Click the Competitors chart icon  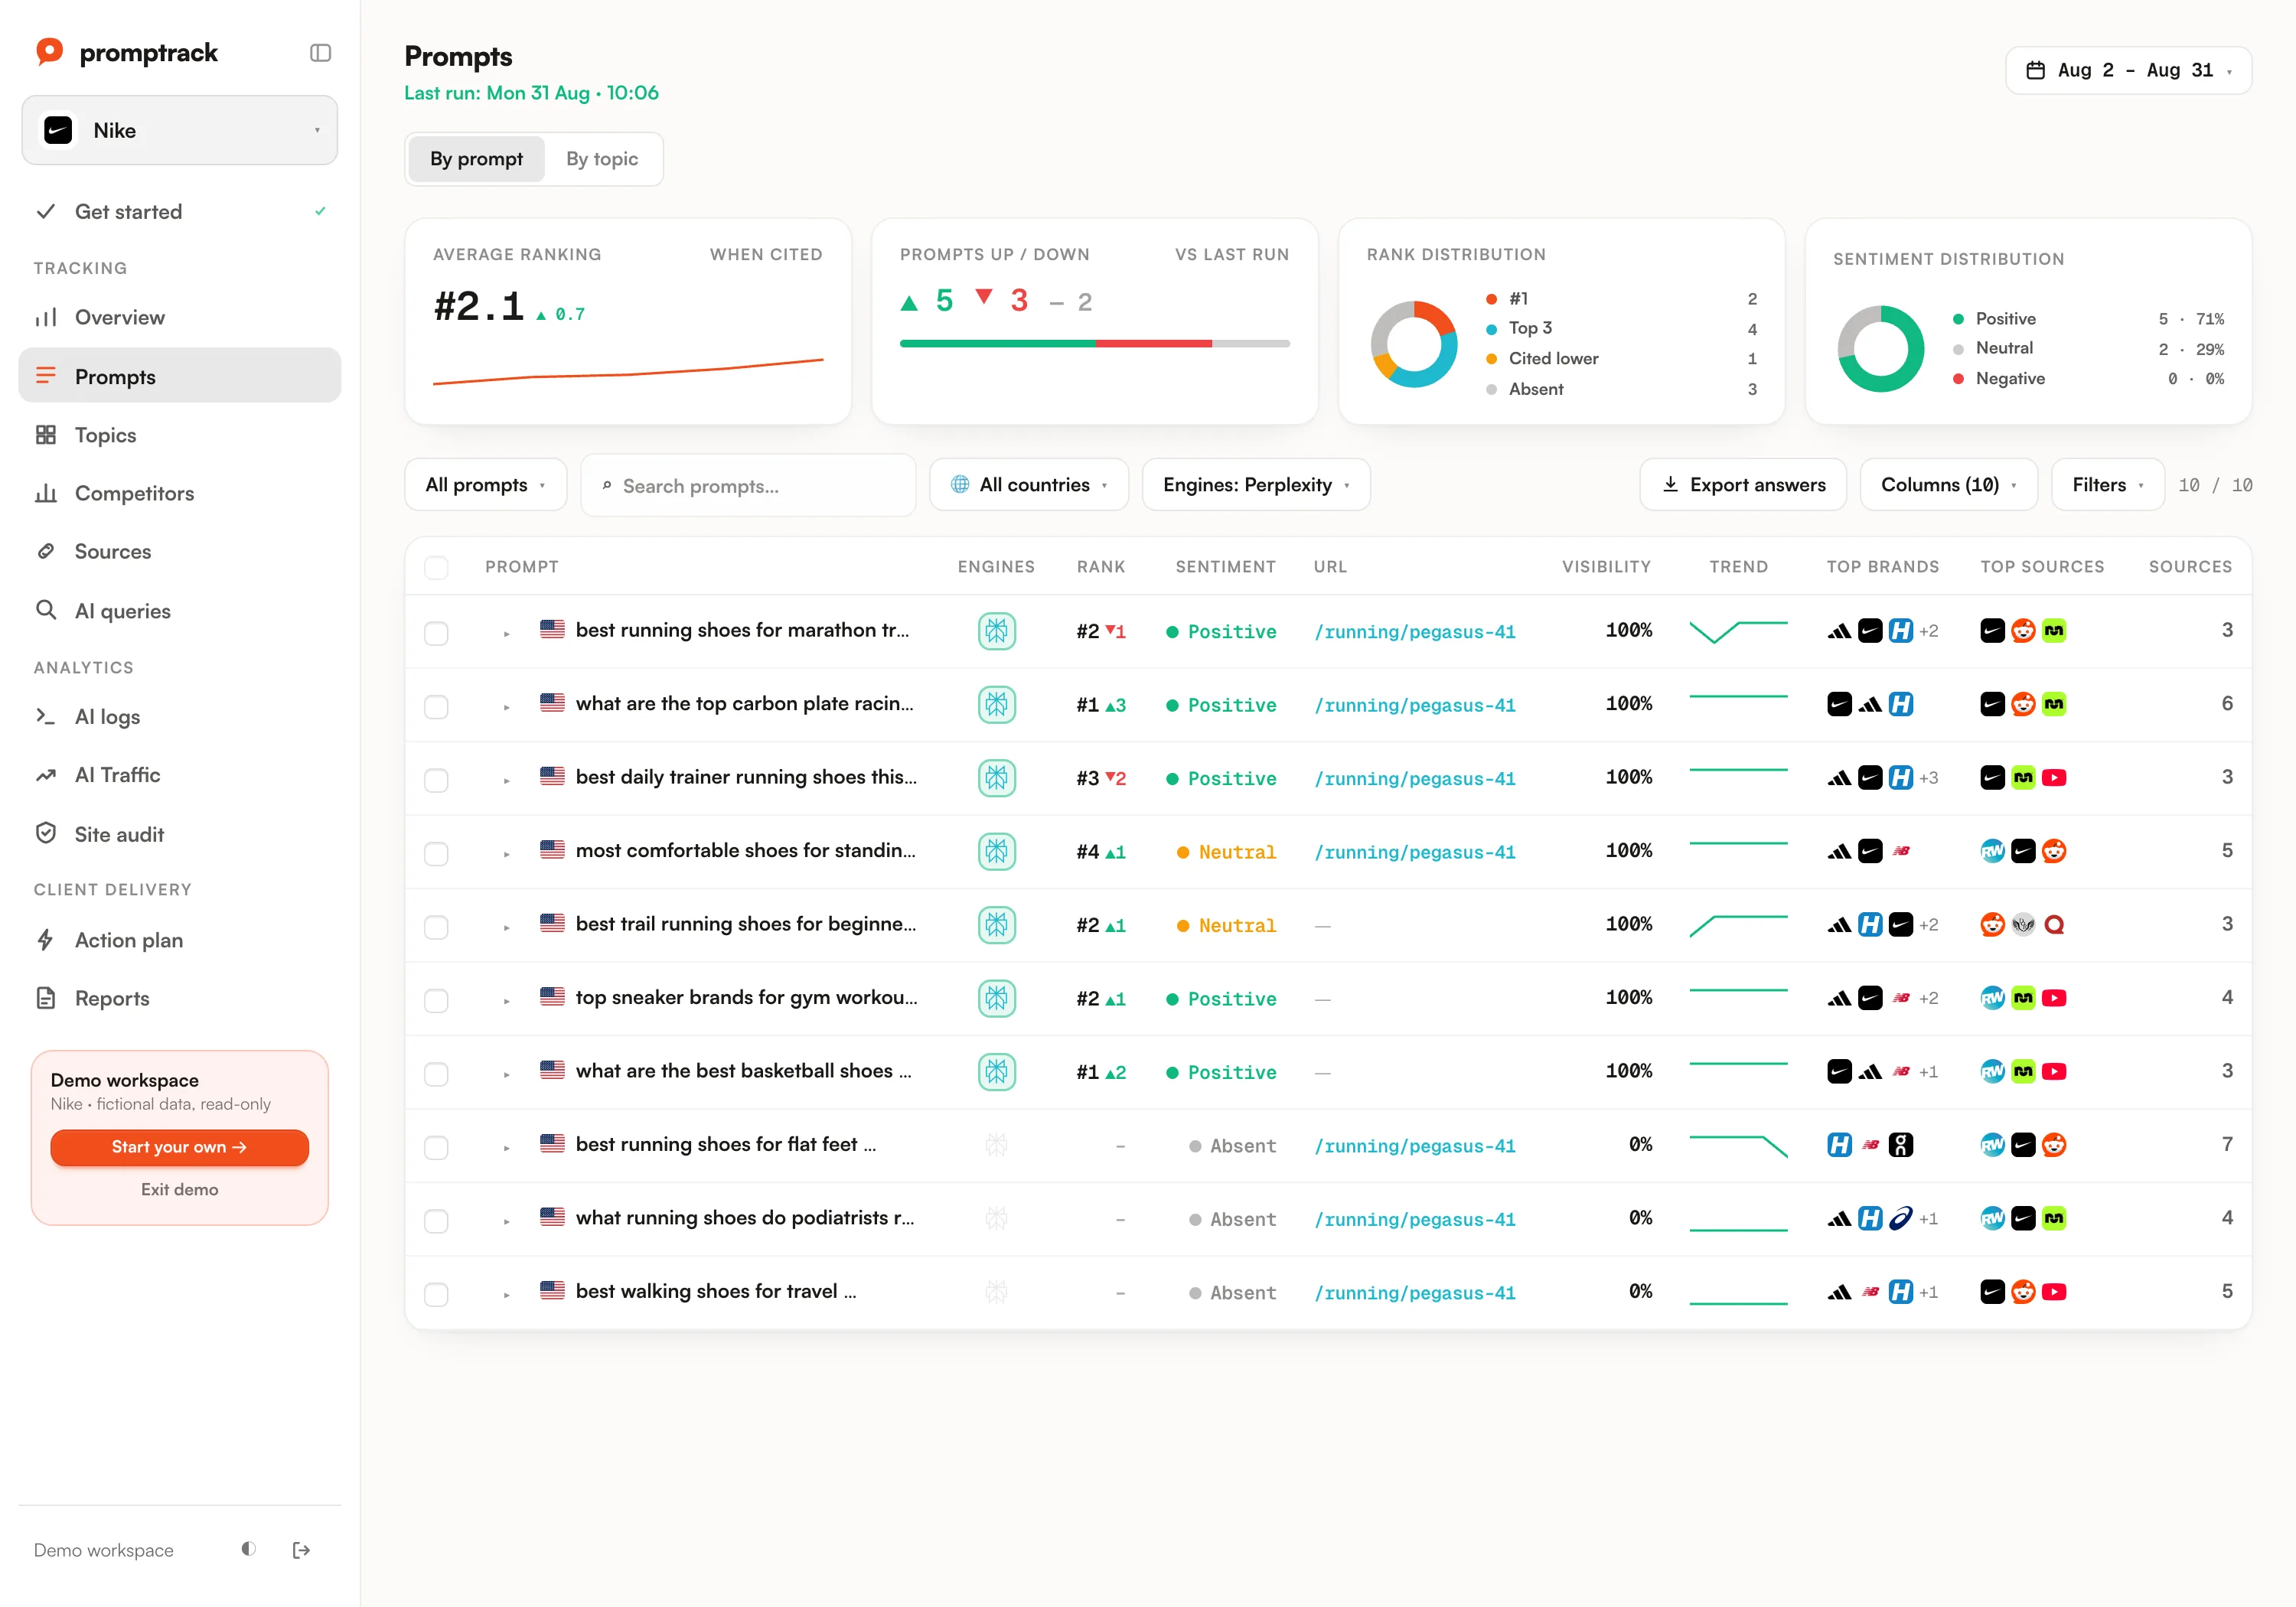46,493
